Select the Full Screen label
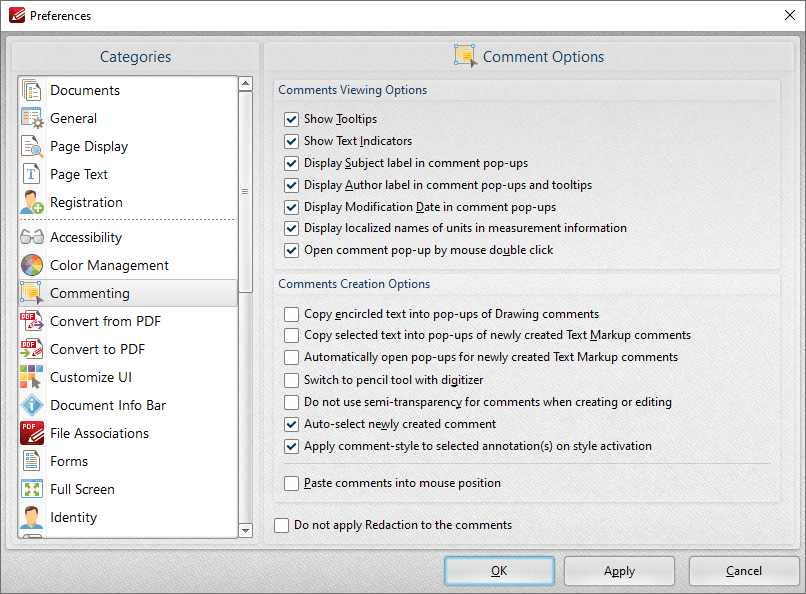Screen dimensions: 806x594 [82, 489]
